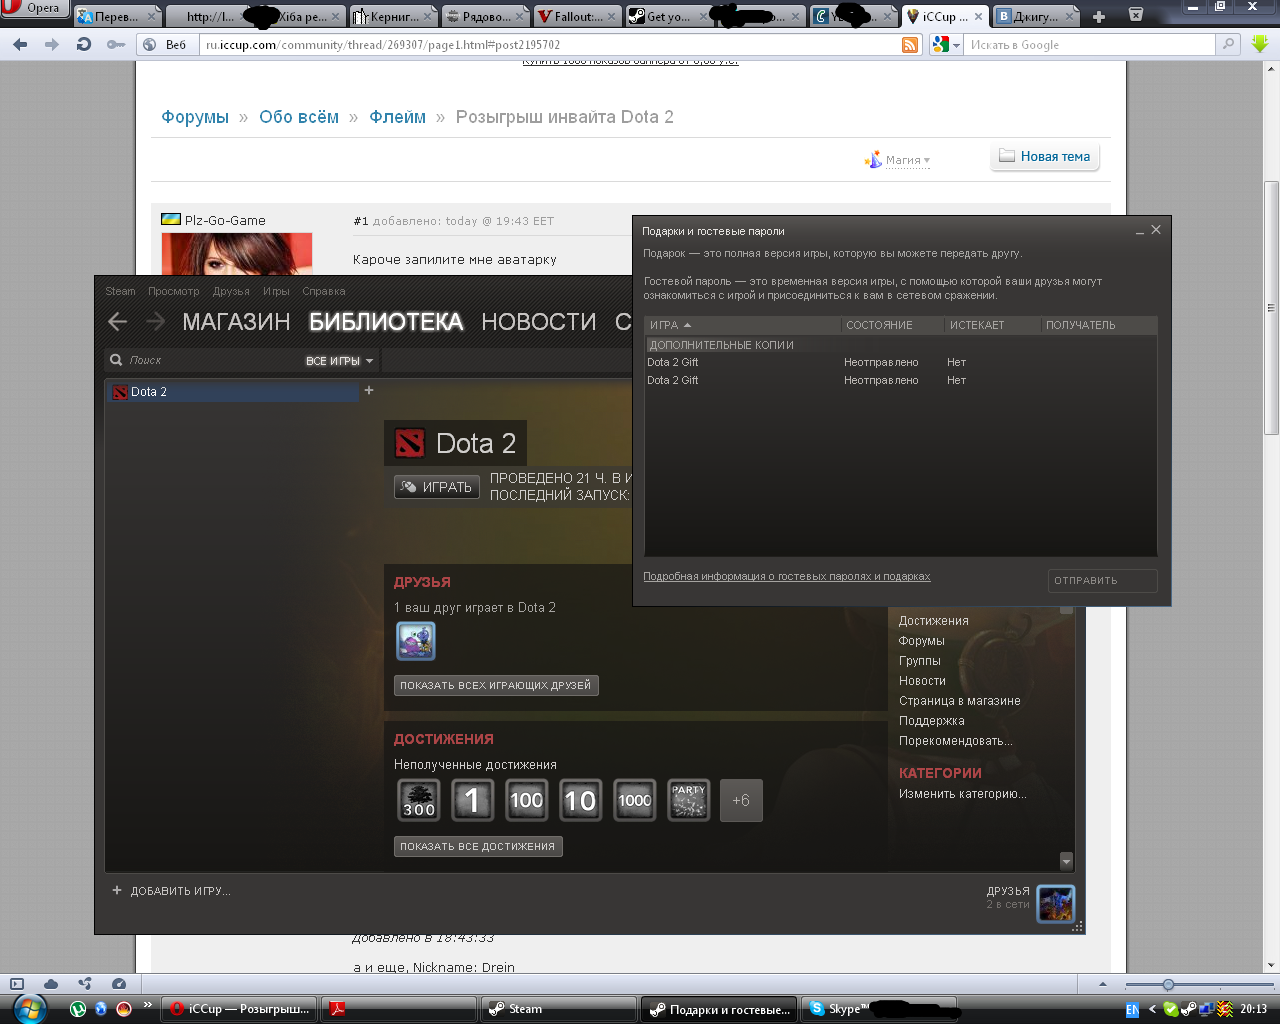The image size is (1280, 1024).
Task: Open the Просмотр menu in Steam
Action: pos(174,291)
